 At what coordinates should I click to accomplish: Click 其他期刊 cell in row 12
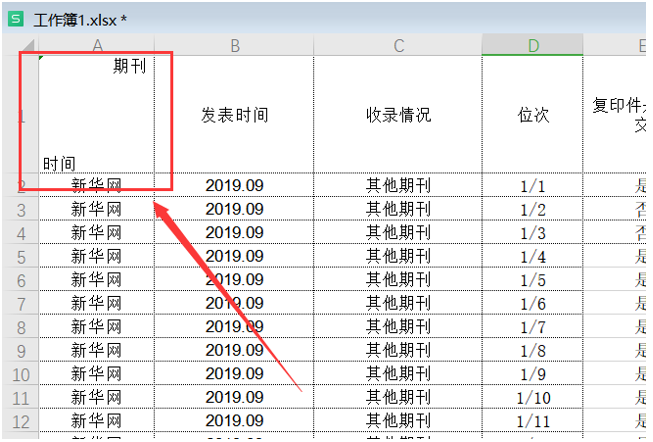(398, 421)
